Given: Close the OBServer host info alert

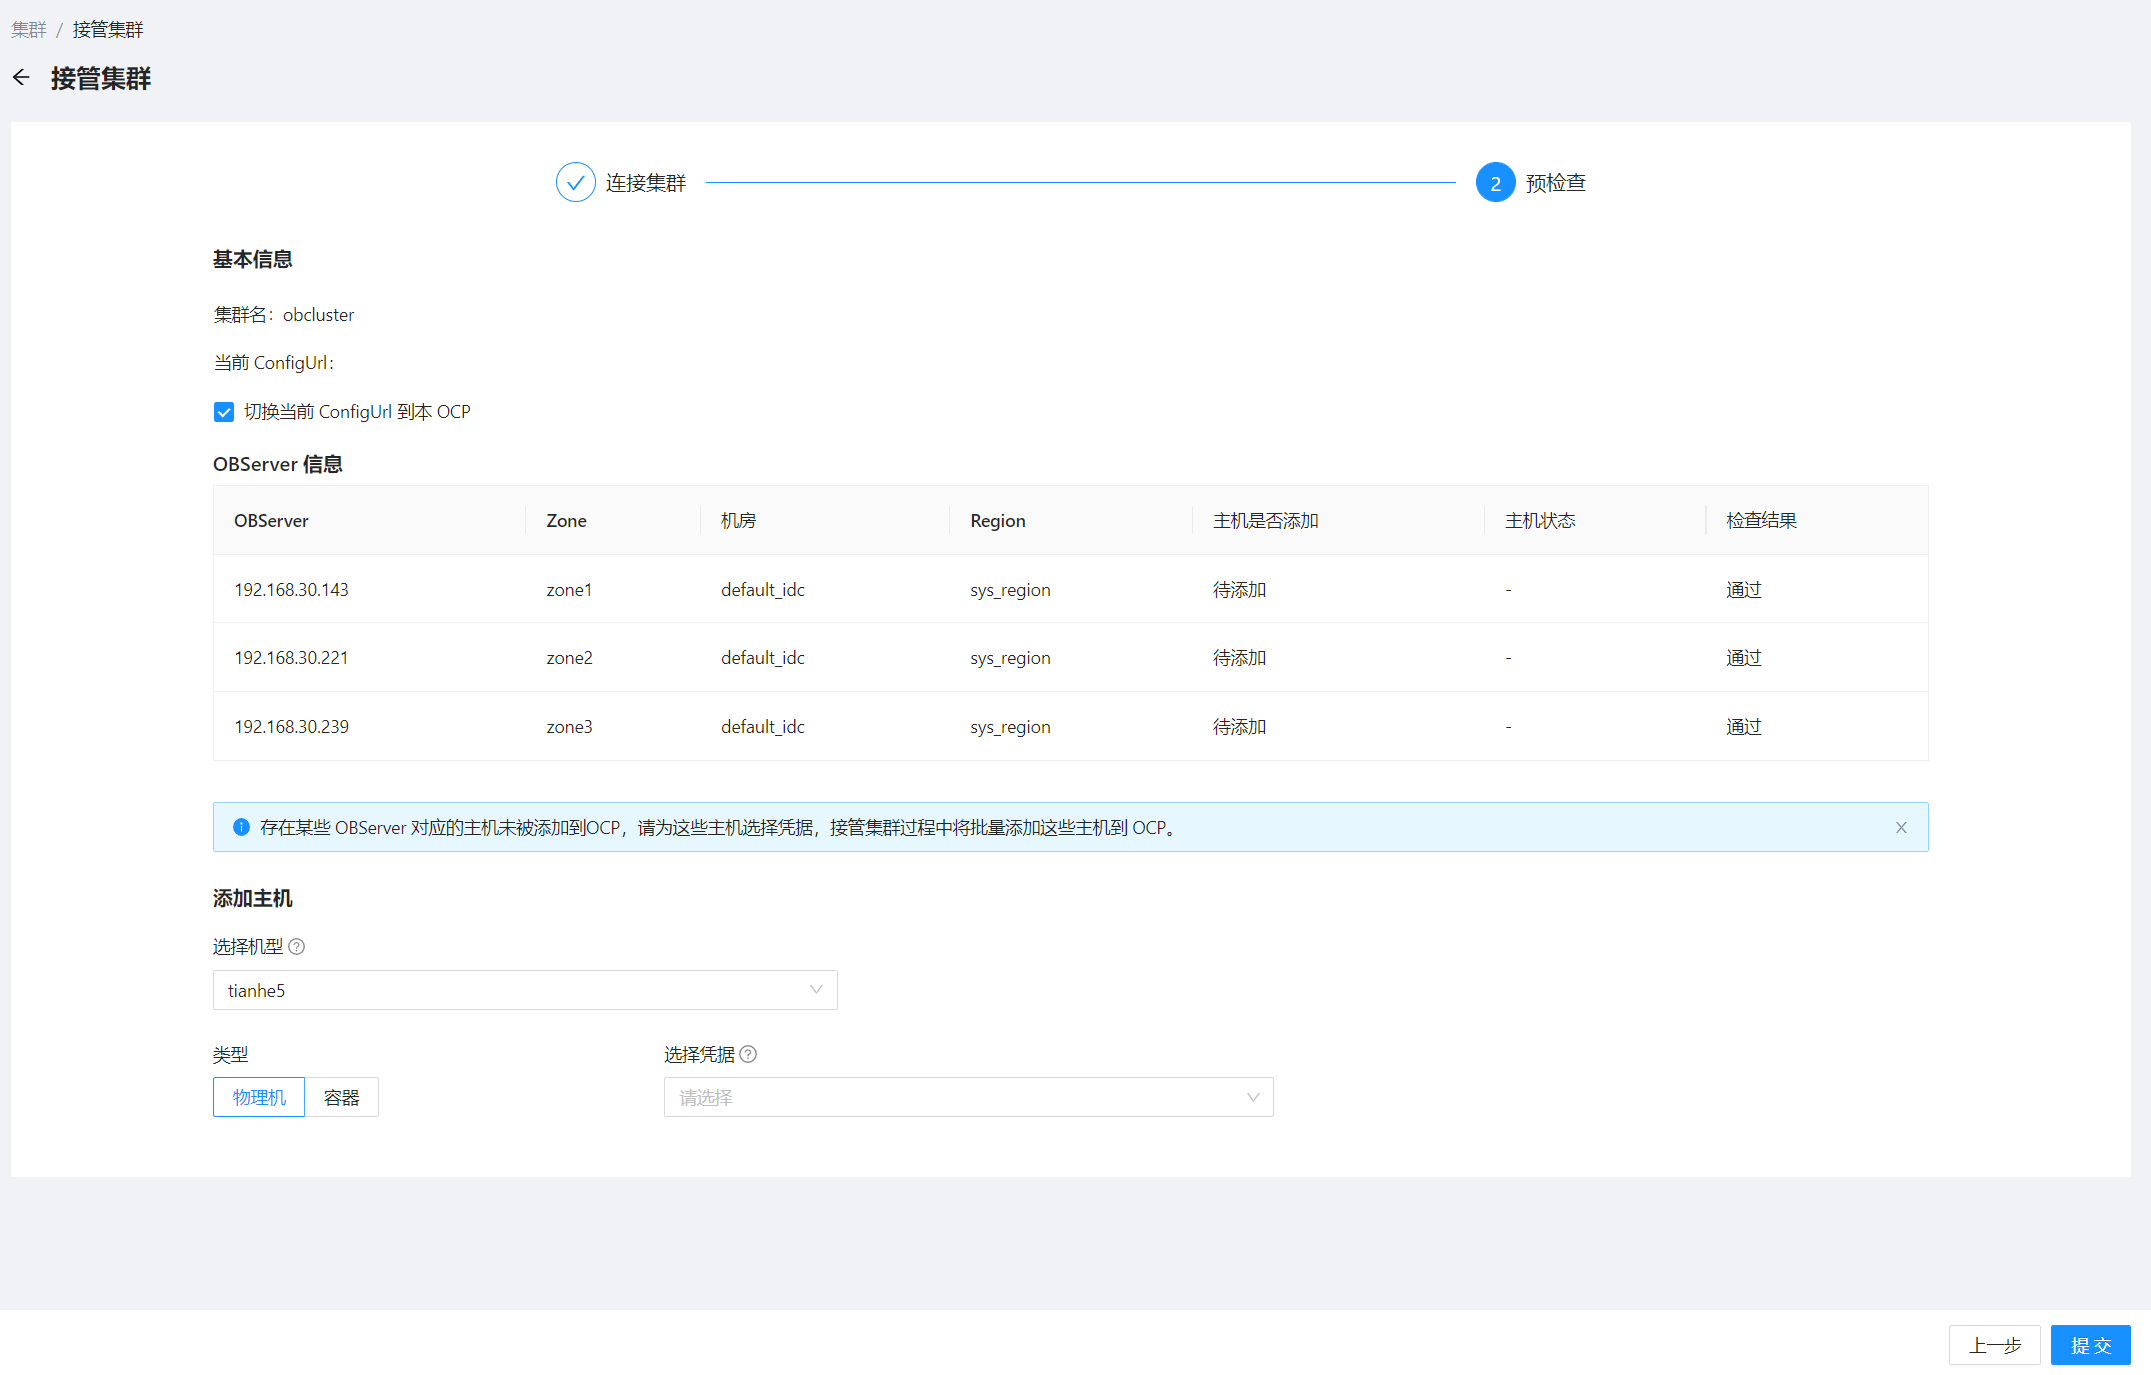Looking at the screenshot, I should 1901,827.
